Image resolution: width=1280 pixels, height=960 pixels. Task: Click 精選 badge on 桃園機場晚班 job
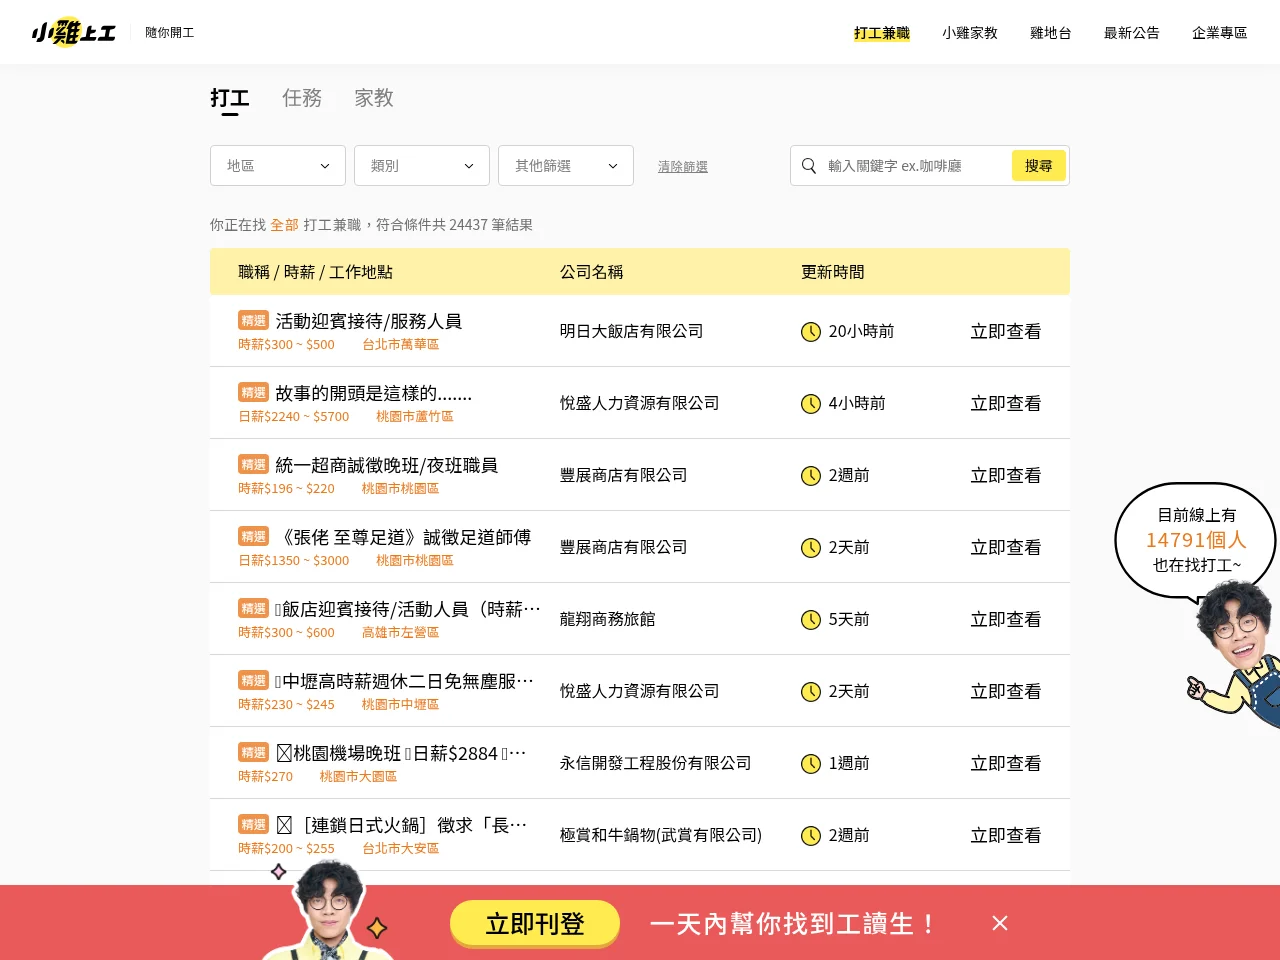(253, 752)
